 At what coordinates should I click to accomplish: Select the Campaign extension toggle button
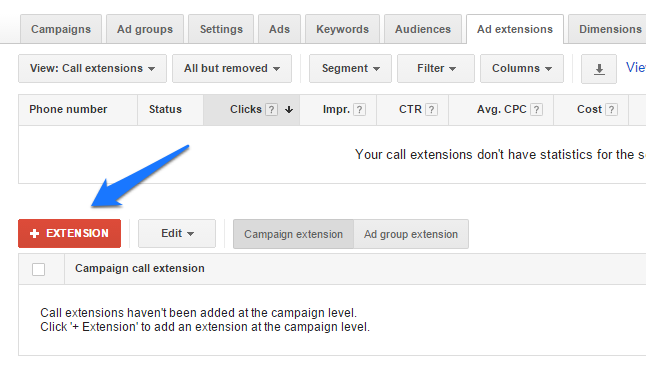pyautogui.click(x=293, y=234)
